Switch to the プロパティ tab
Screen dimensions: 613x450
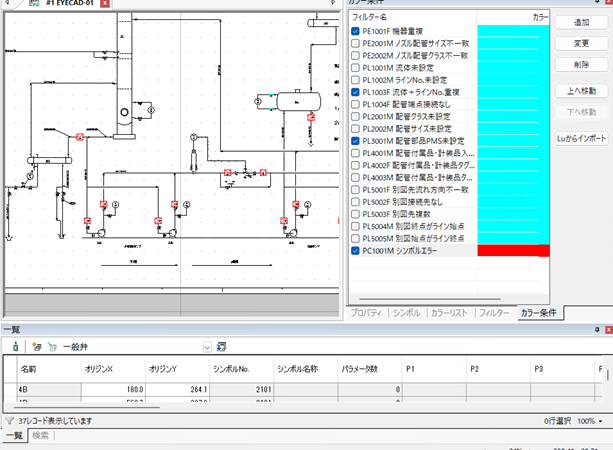(366, 313)
